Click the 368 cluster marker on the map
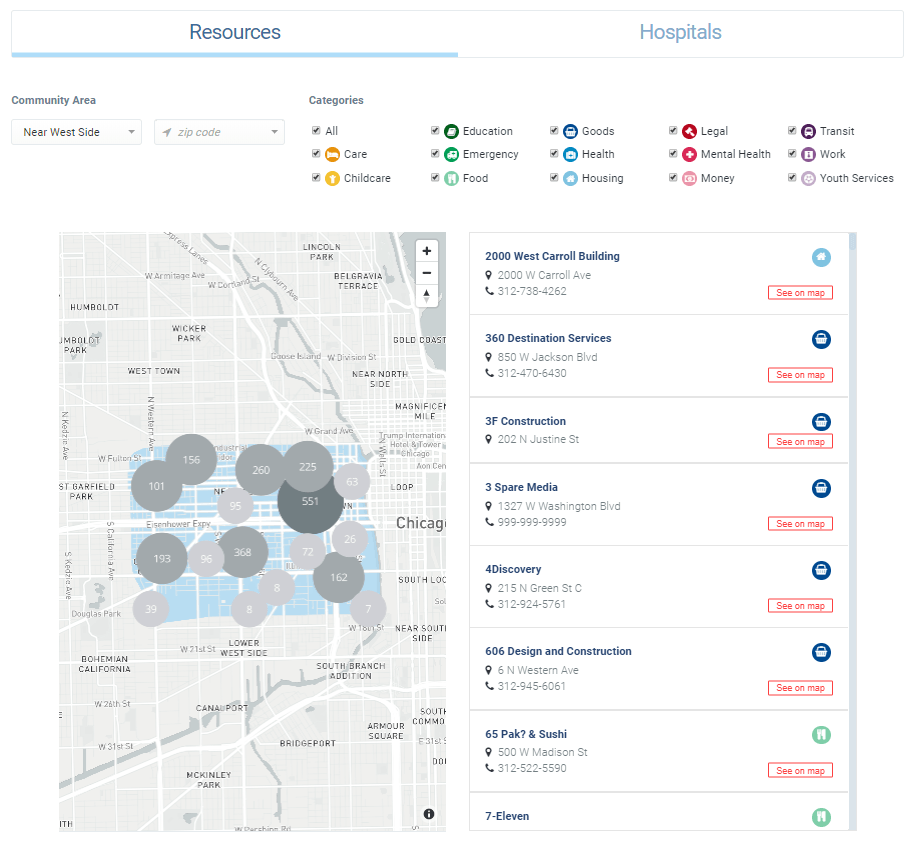 pos(242,552)
